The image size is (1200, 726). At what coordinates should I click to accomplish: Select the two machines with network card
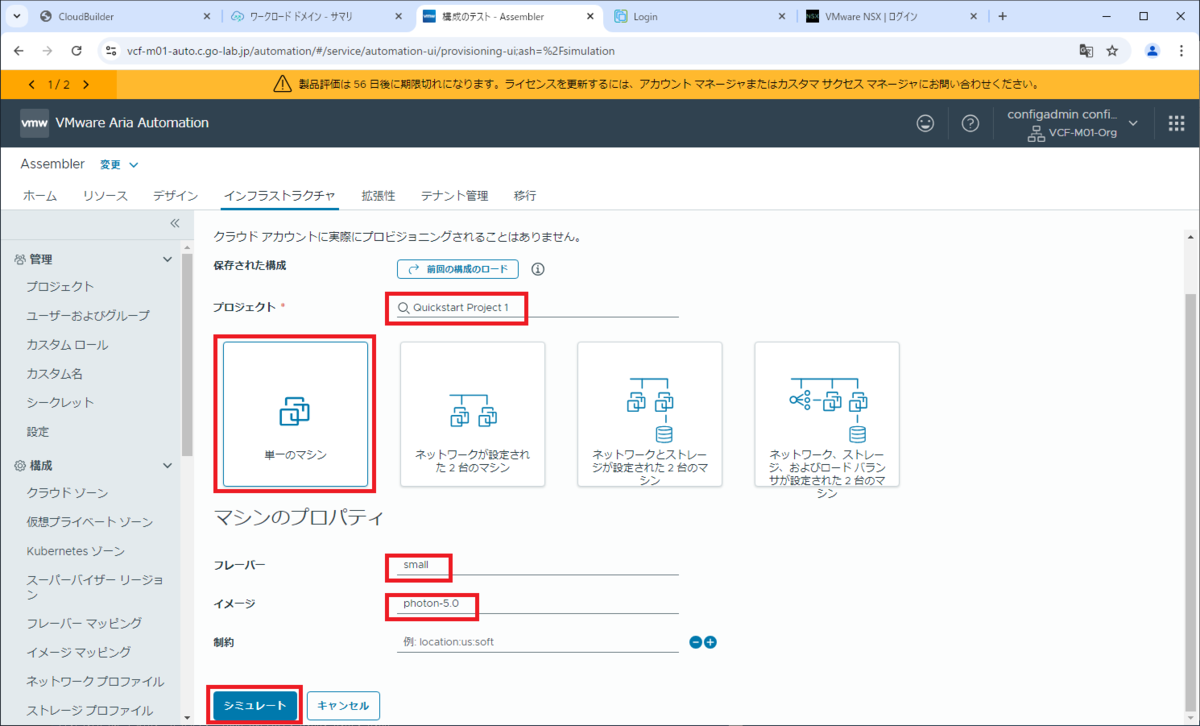point(472,414)
